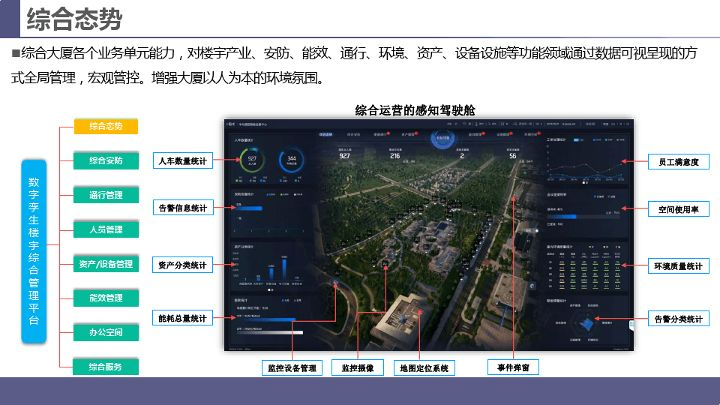The width and height of the screenshot is (720, 405).
Task: Select the highlighted active tab in dashboard navigation
Action: tap(326, 135)
